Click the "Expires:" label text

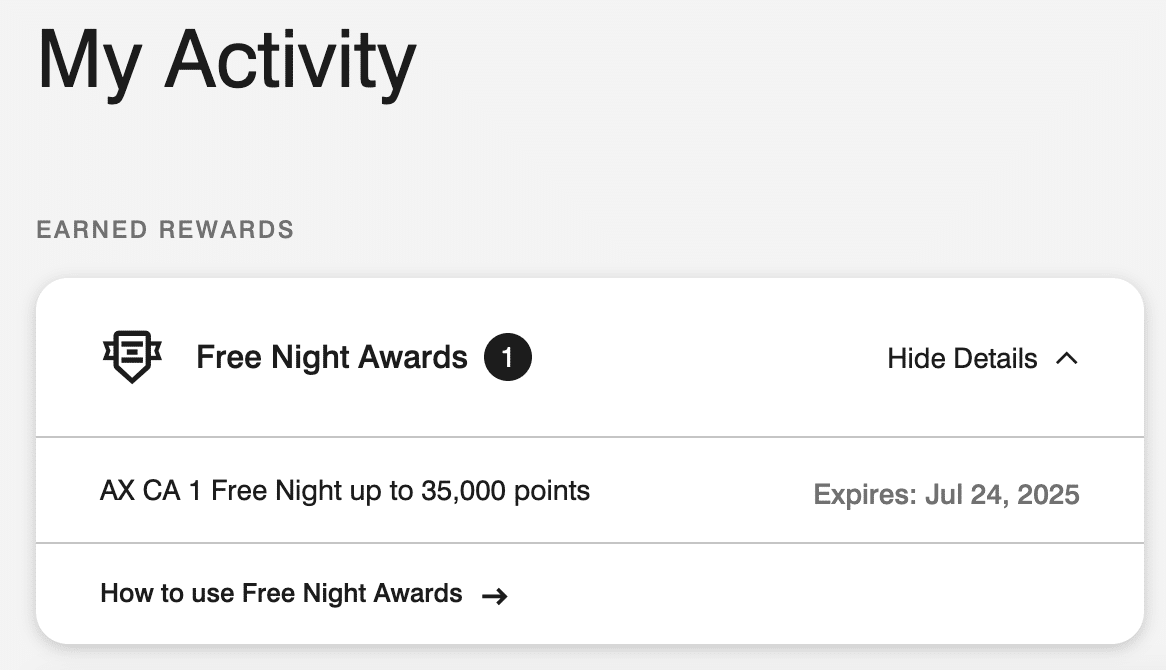click(x=862, y=495)
